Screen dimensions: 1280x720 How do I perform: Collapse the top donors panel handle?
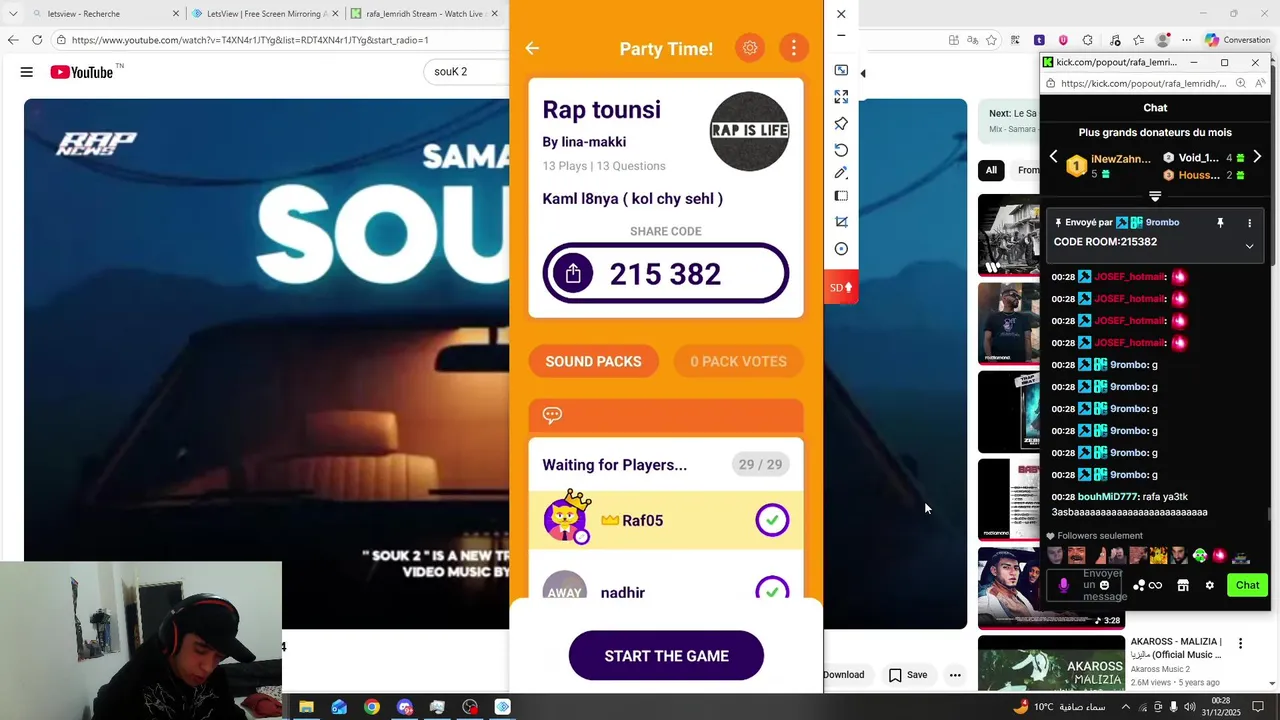[x=1155, y=197]
